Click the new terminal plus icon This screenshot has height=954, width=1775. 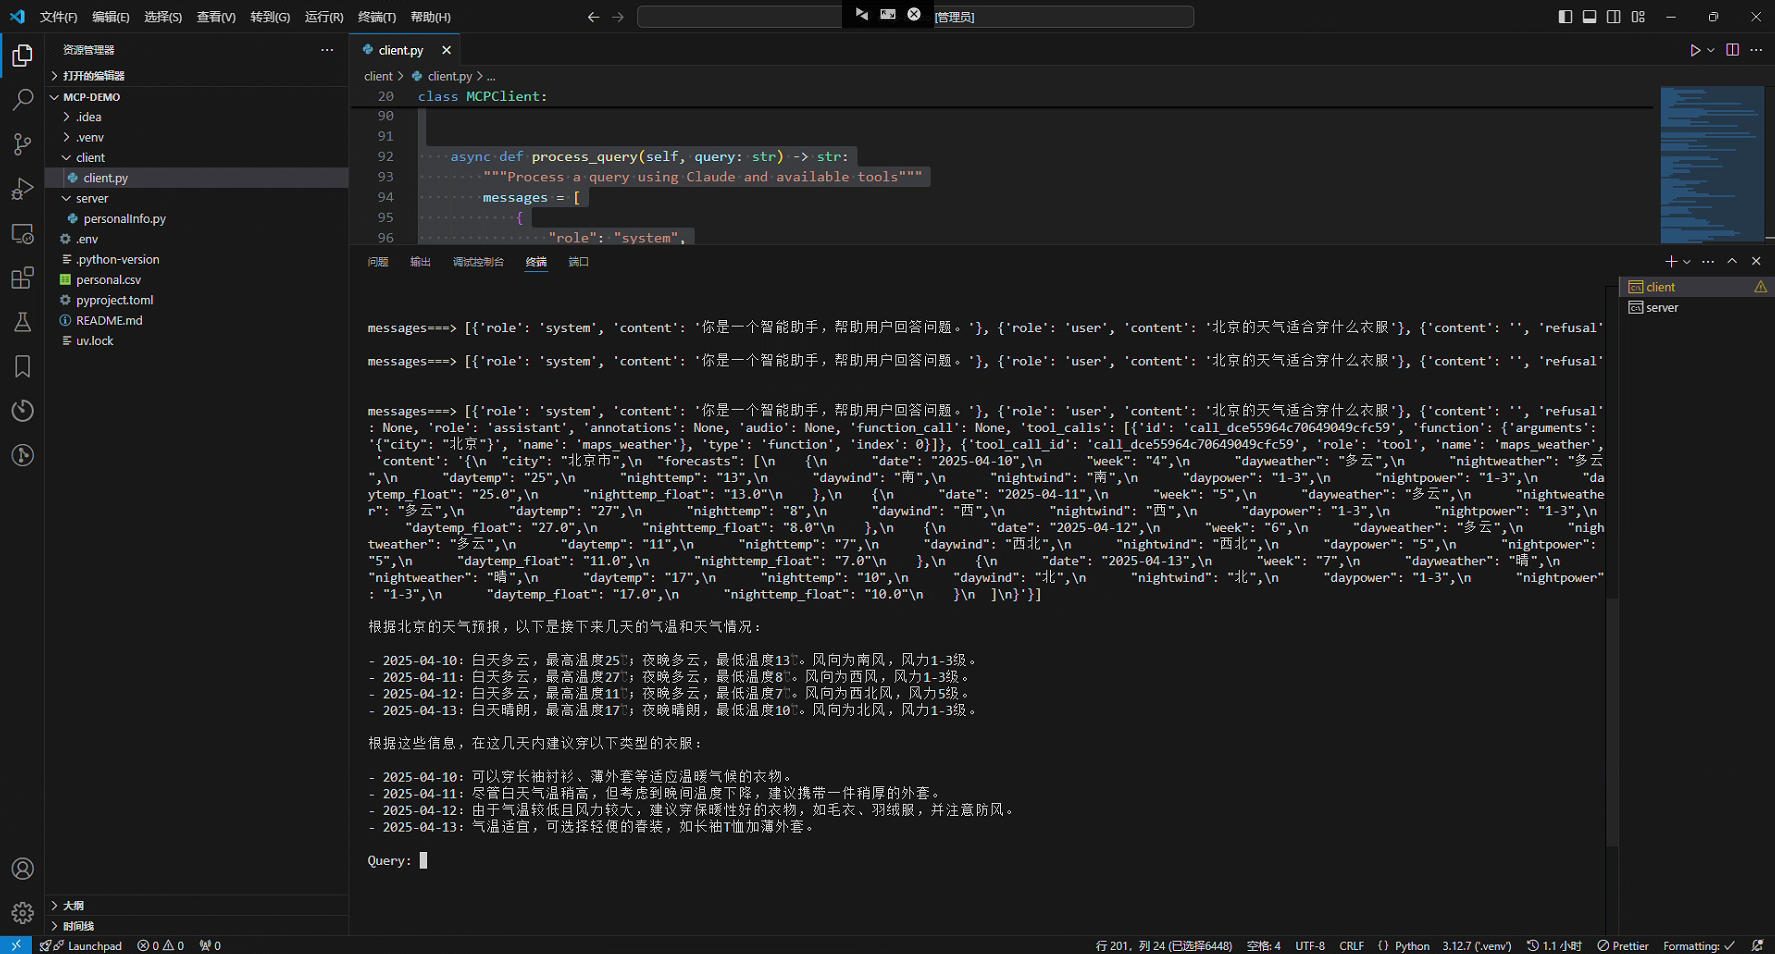pyautogui.click(x=1670, y=262)
